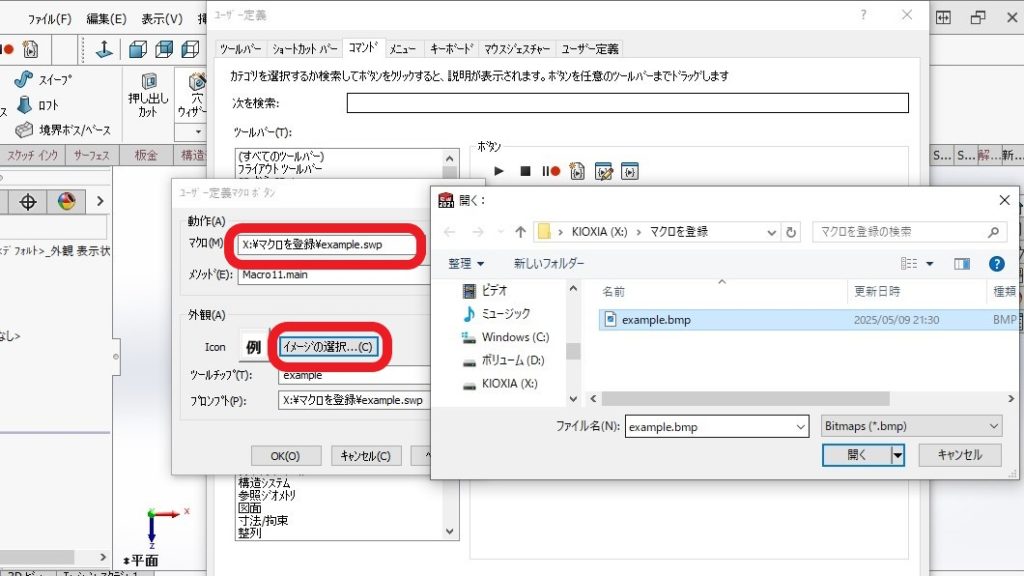
Task: Click the Extruded Cut (押し出しカット) tool
Action: point(148,93)
